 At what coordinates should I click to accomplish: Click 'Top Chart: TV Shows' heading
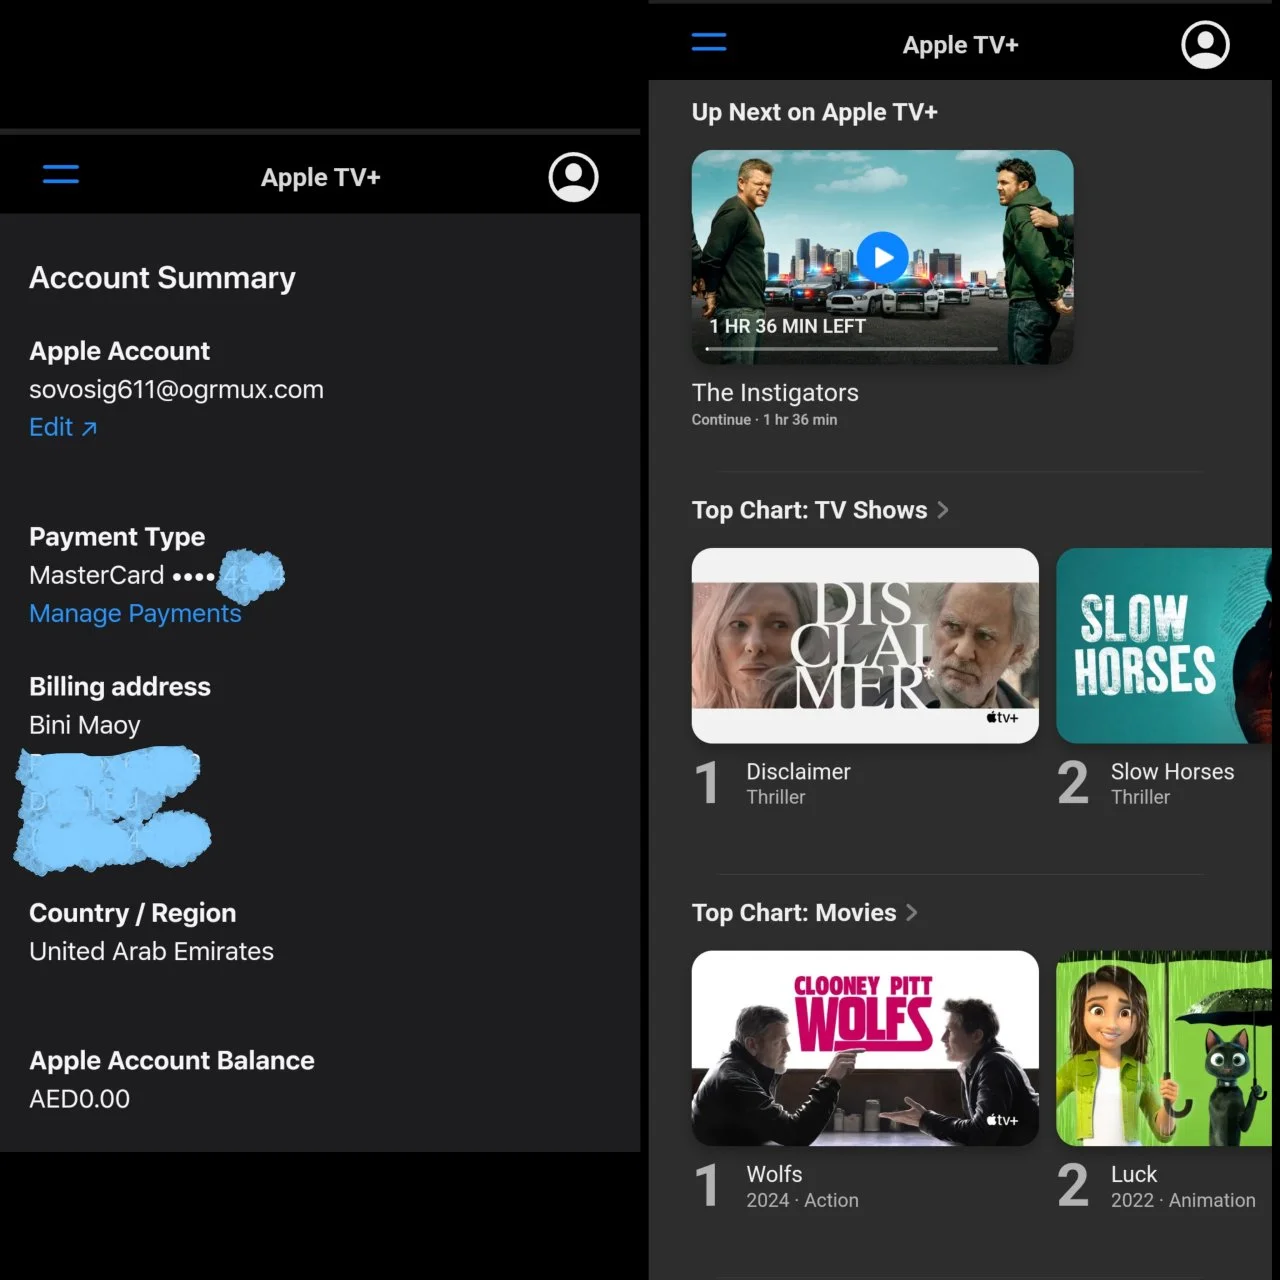point(809,510)
